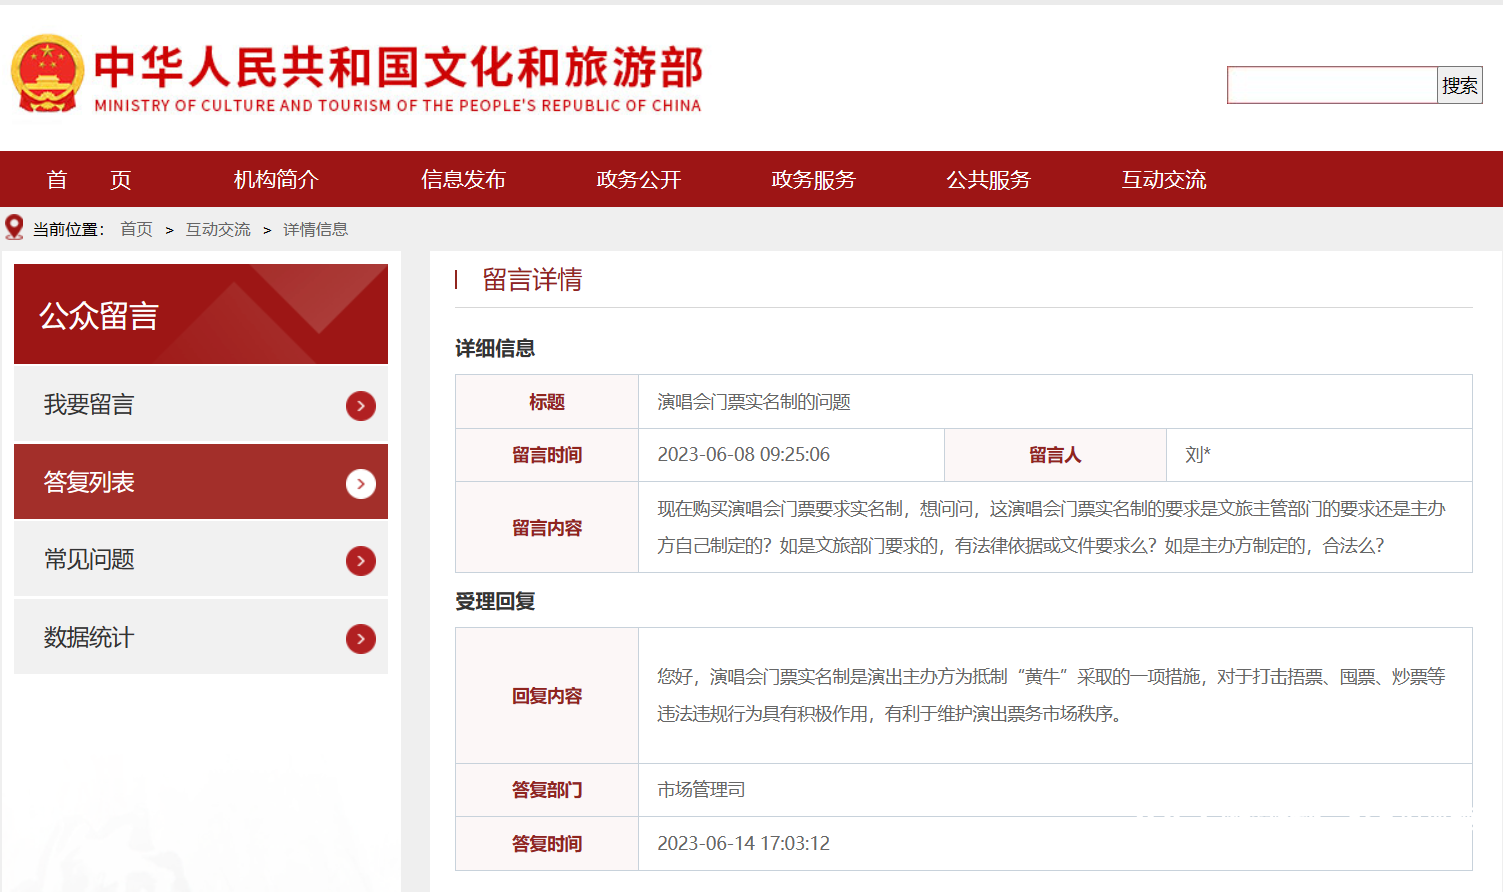
Task: Click the message time 2023-06-08 09:25:06
Action: tap(744, 455)
